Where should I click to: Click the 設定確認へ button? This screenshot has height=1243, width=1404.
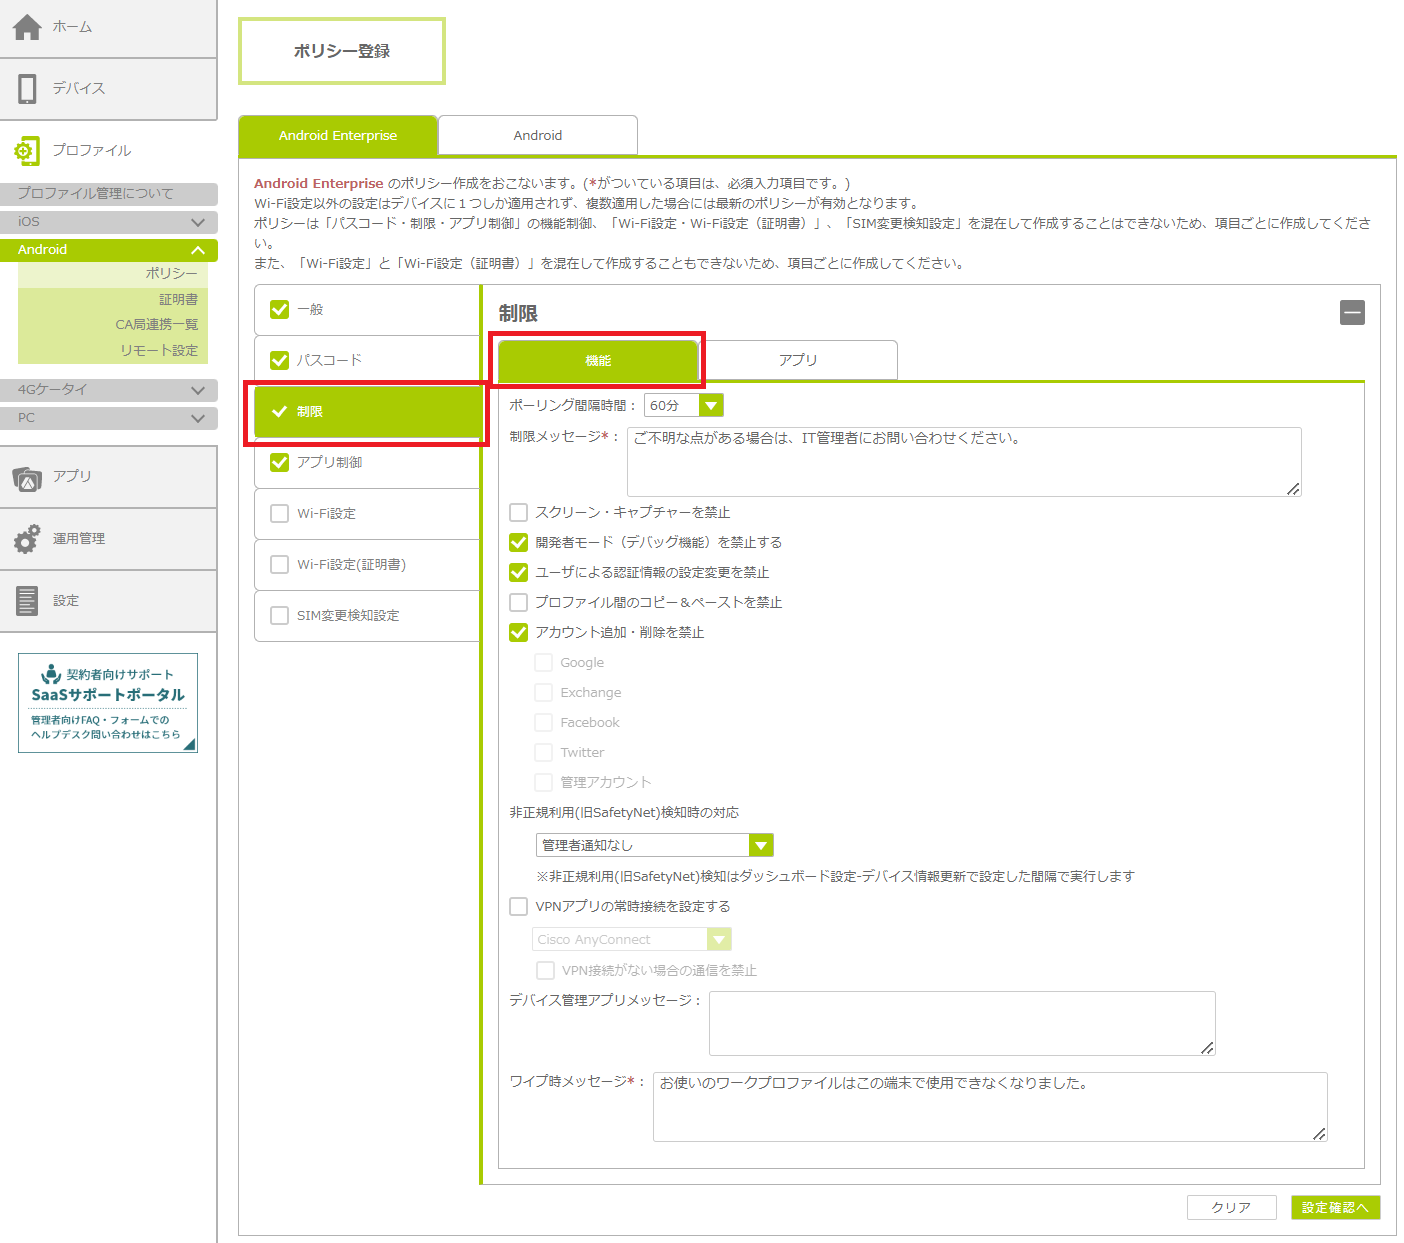coord(1335,1208)
